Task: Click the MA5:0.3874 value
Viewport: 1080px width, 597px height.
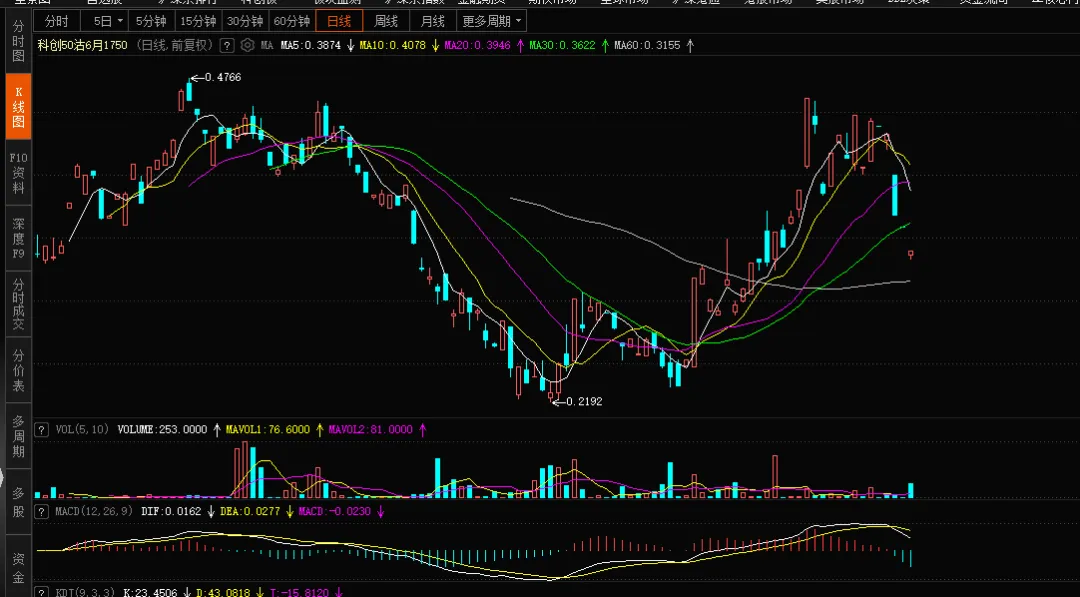Action: (x=311, y=45)
